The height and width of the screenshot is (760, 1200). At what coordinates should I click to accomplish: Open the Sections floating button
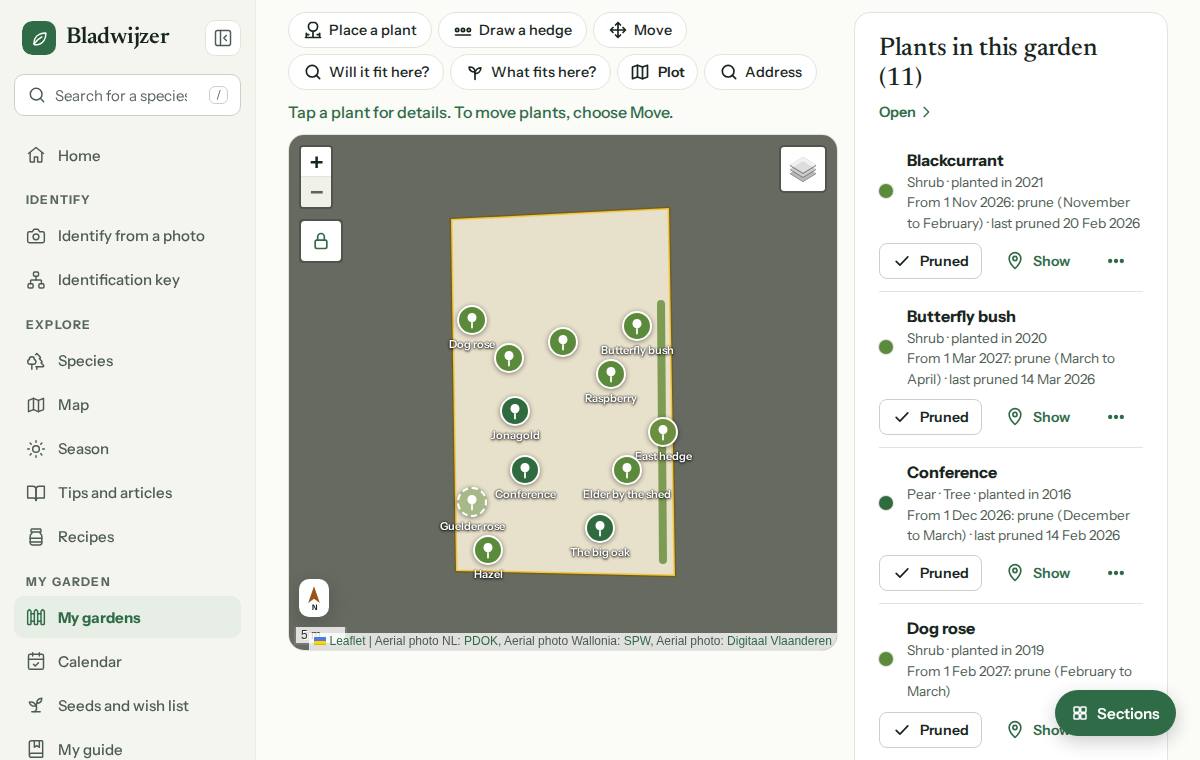point(1115,713)
